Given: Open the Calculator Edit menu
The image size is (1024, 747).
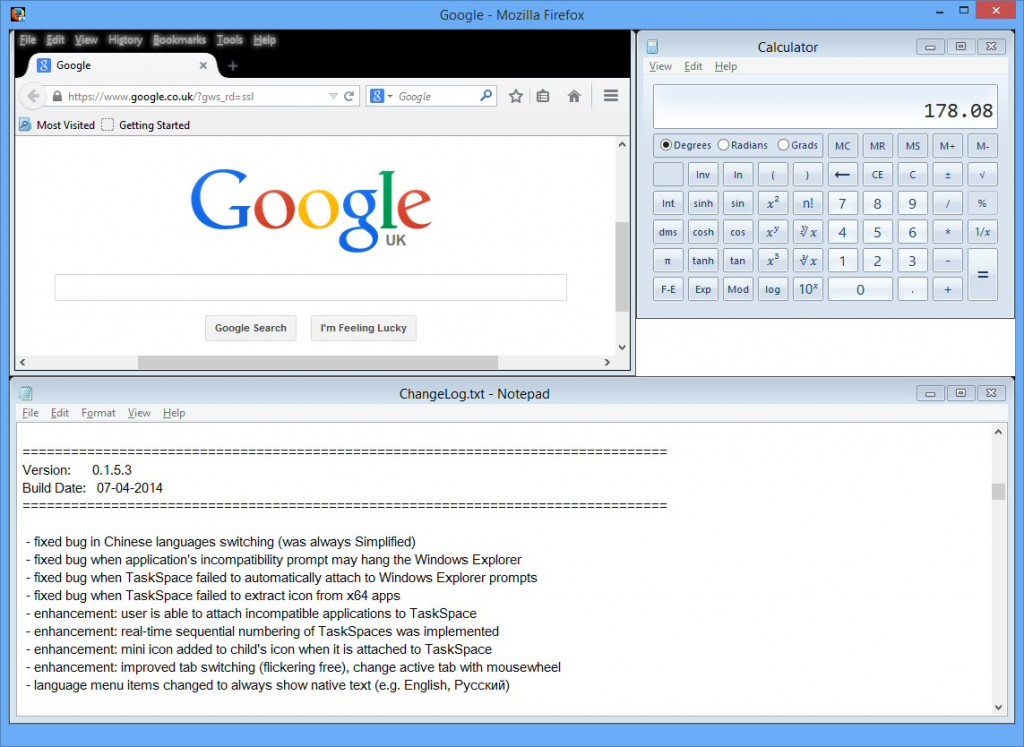Looking at the screenshot, I should point(693,66).
